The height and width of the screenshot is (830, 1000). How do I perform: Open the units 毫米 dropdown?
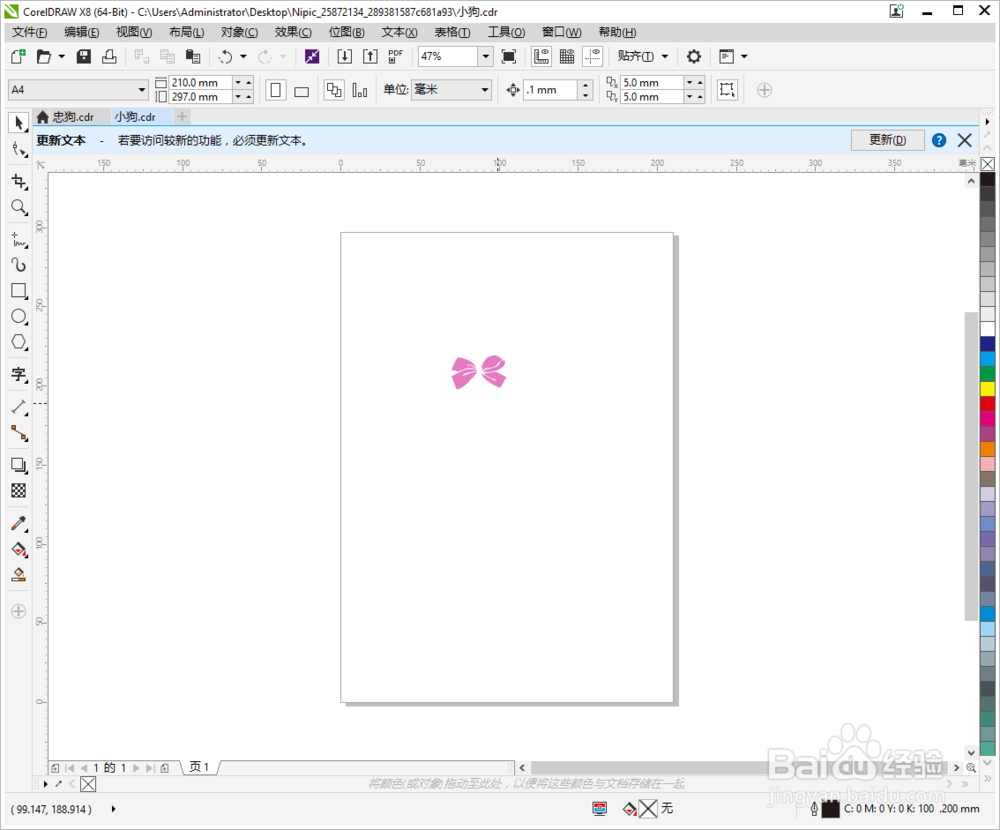point(485,90)
